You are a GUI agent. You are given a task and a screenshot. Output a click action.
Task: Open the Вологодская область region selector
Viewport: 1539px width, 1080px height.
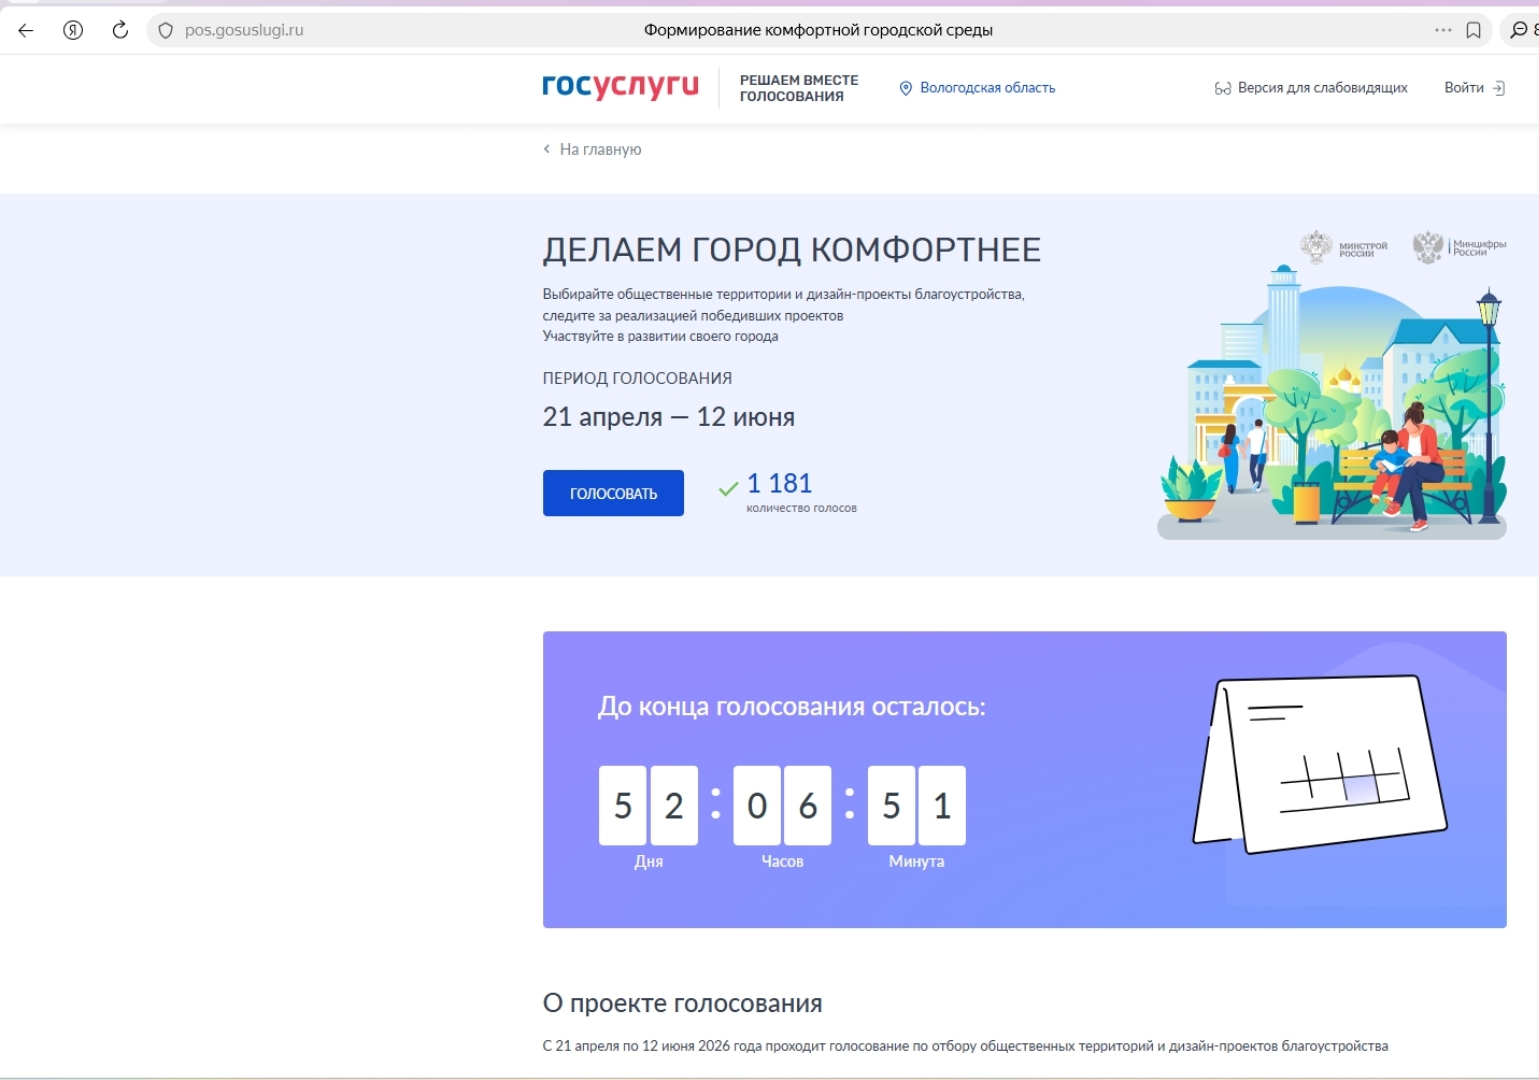987,88
